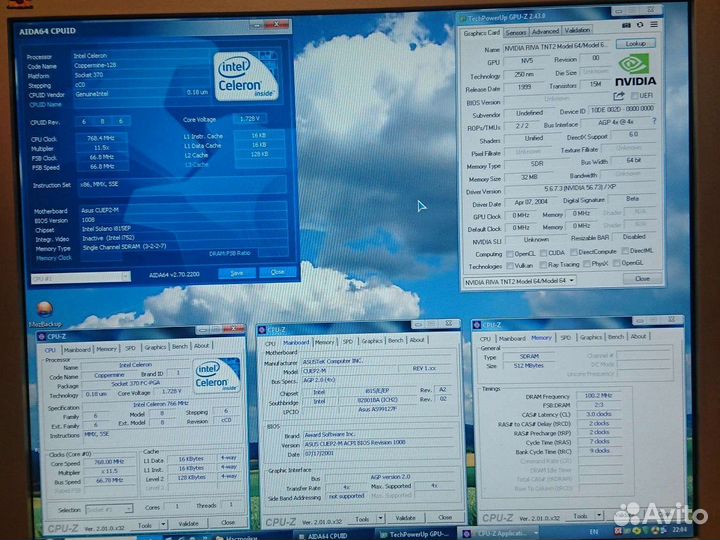Click the Celeron logo in CPU-Z CPU tab
This screenshot has height=540, width=720.
click(x=217, y=375)
